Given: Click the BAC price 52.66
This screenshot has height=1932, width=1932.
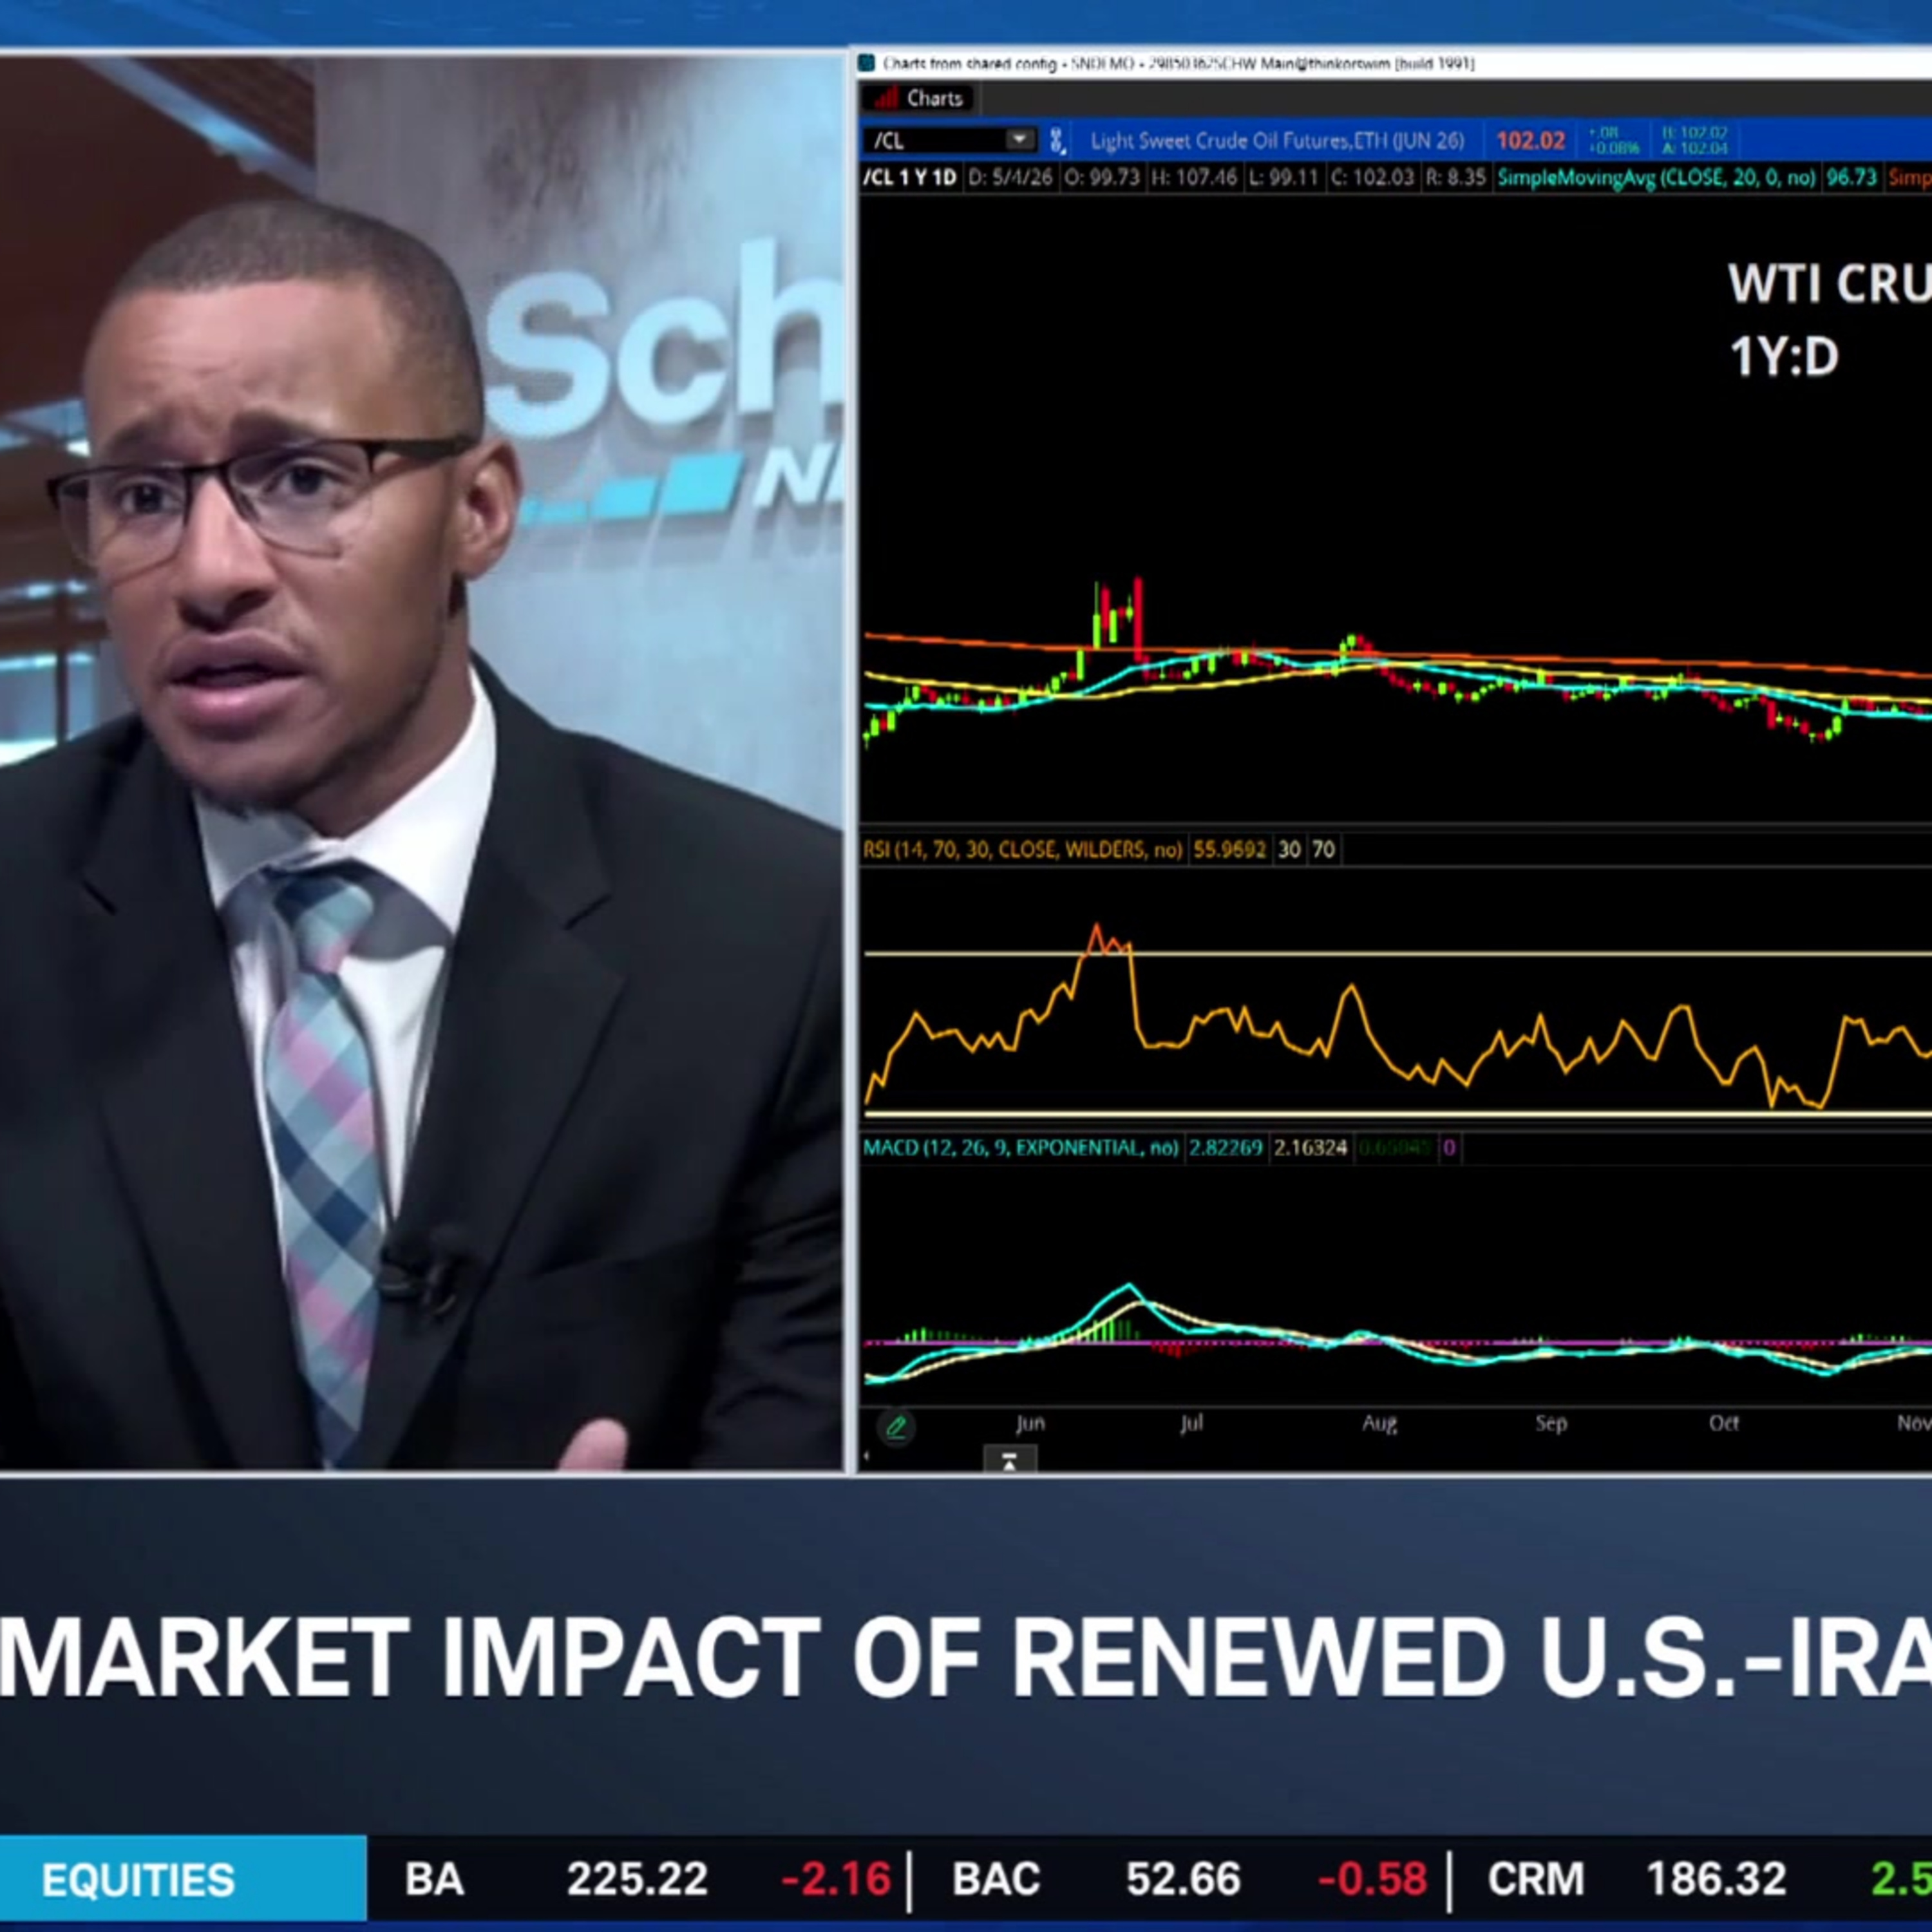Looking at the screenshot, I should point(1183,1879).
